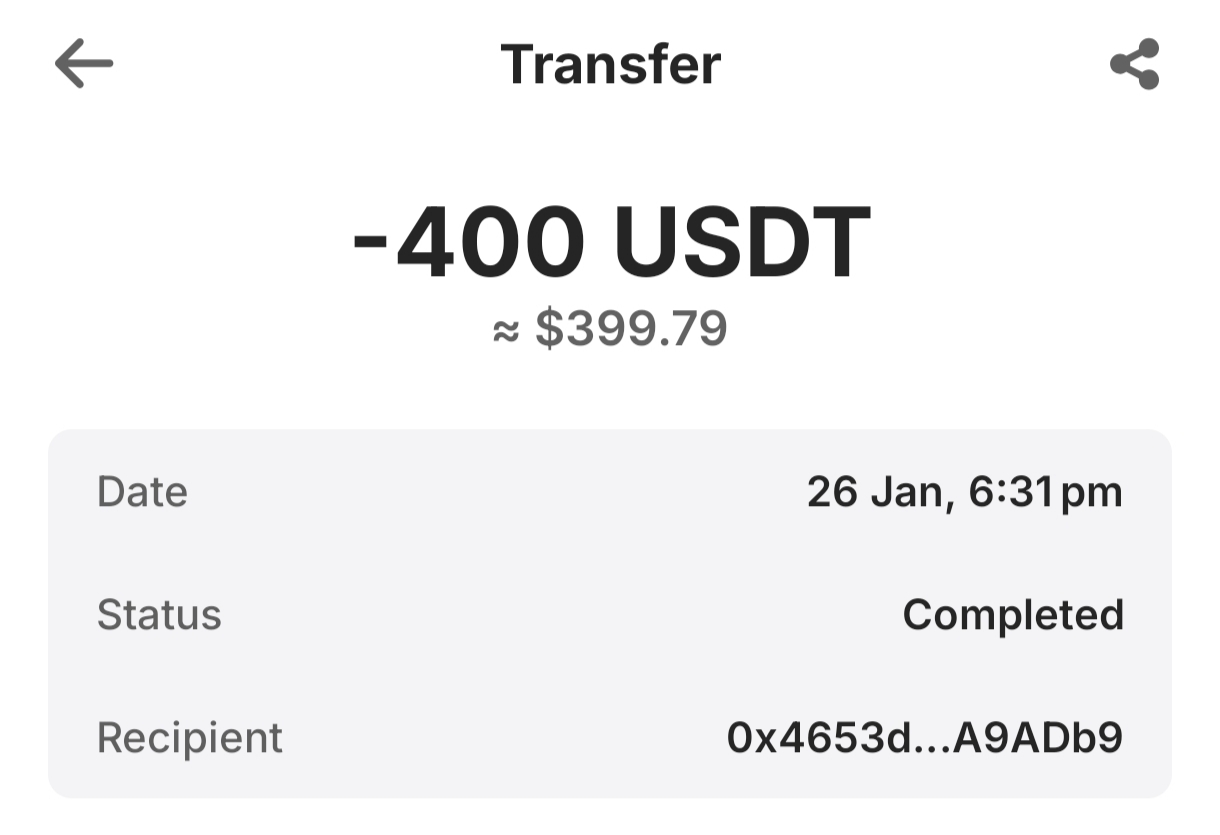Click the A9ADb9 address suffix
This screenshot has height=835, width=1220.
pyautogui.click(x=1038, y=738)
